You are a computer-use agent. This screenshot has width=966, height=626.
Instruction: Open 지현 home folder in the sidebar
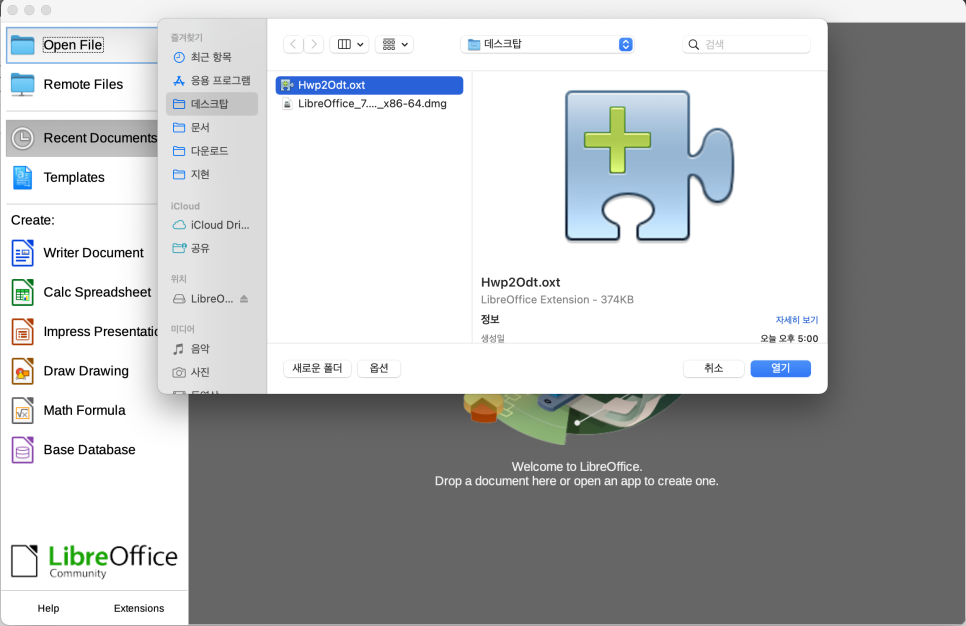pyautogui.click(x=211, y=174)
